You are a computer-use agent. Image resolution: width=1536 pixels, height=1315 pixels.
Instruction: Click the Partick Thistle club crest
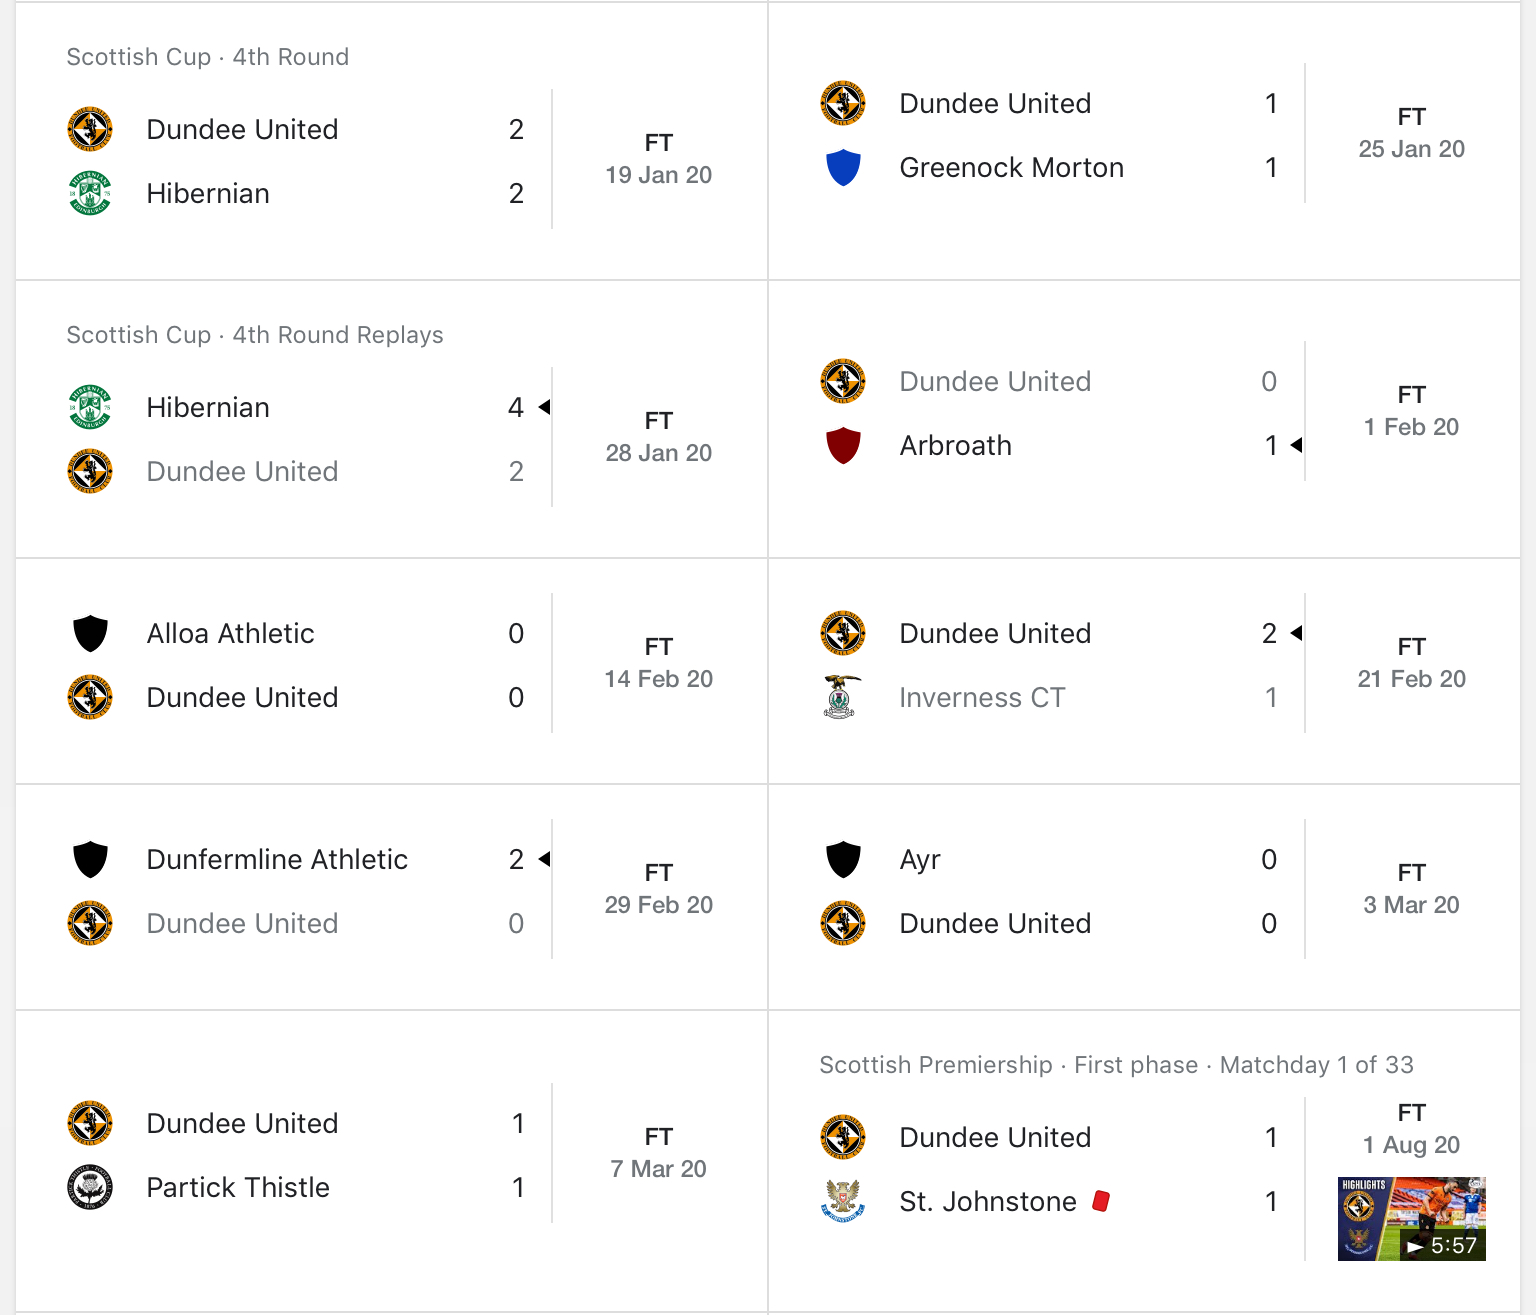[x=90, y=1187]
